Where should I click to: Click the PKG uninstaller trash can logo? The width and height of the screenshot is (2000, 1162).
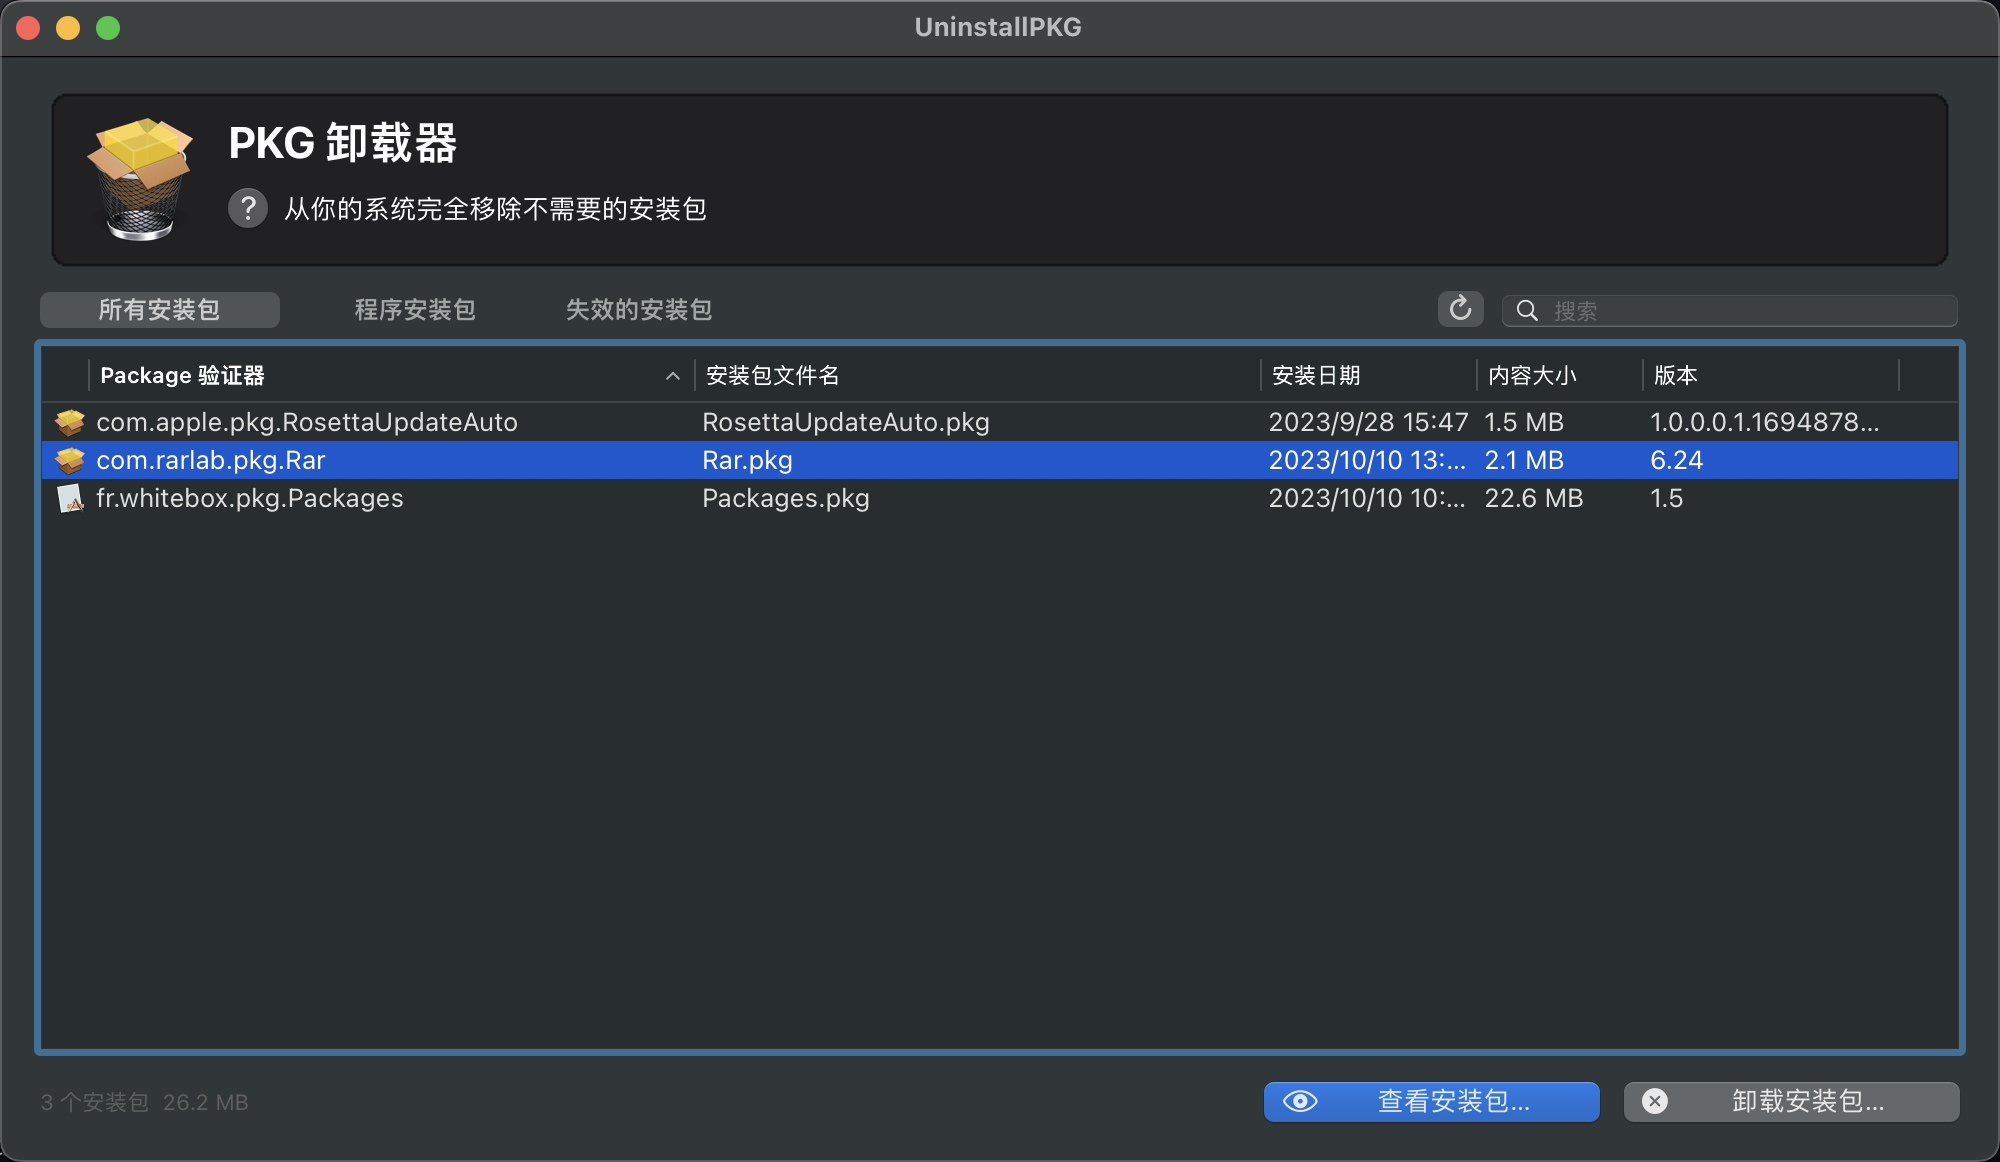pyautogui.click(x=140, y=180)
